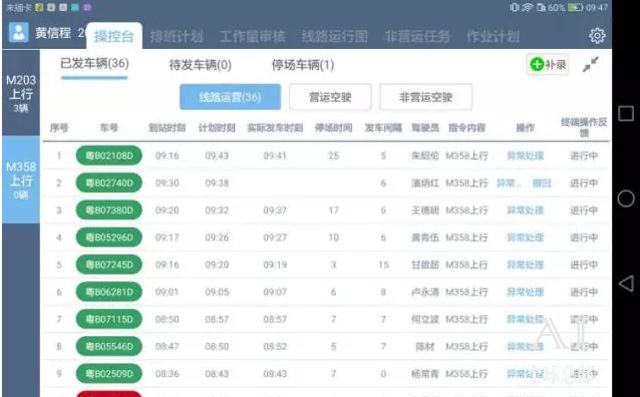Click actual departure time 09:37

275,211
